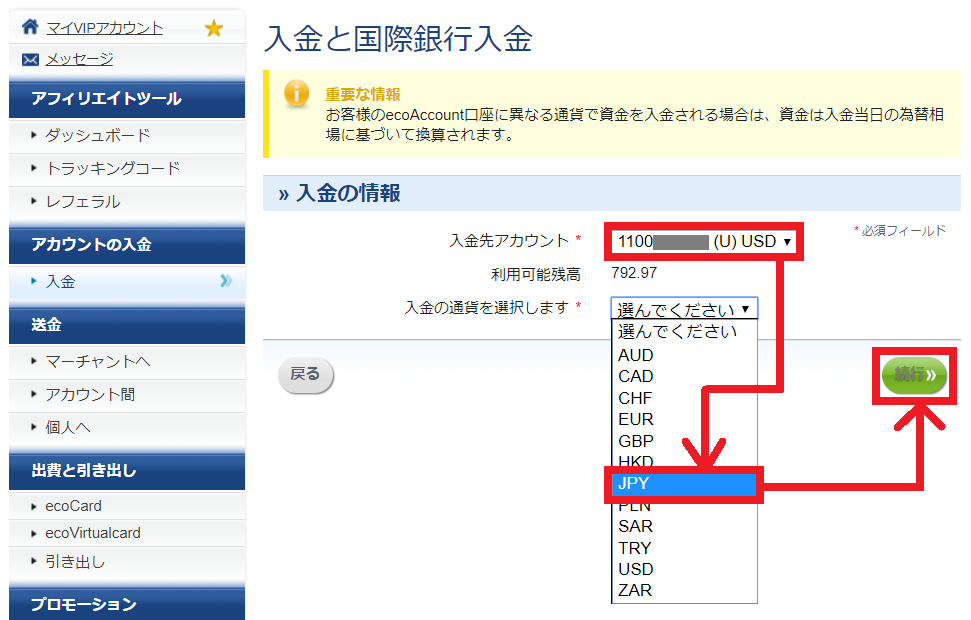
Task: Expand the 入金の通貨 currency dropdown
Action: [685, 309]
